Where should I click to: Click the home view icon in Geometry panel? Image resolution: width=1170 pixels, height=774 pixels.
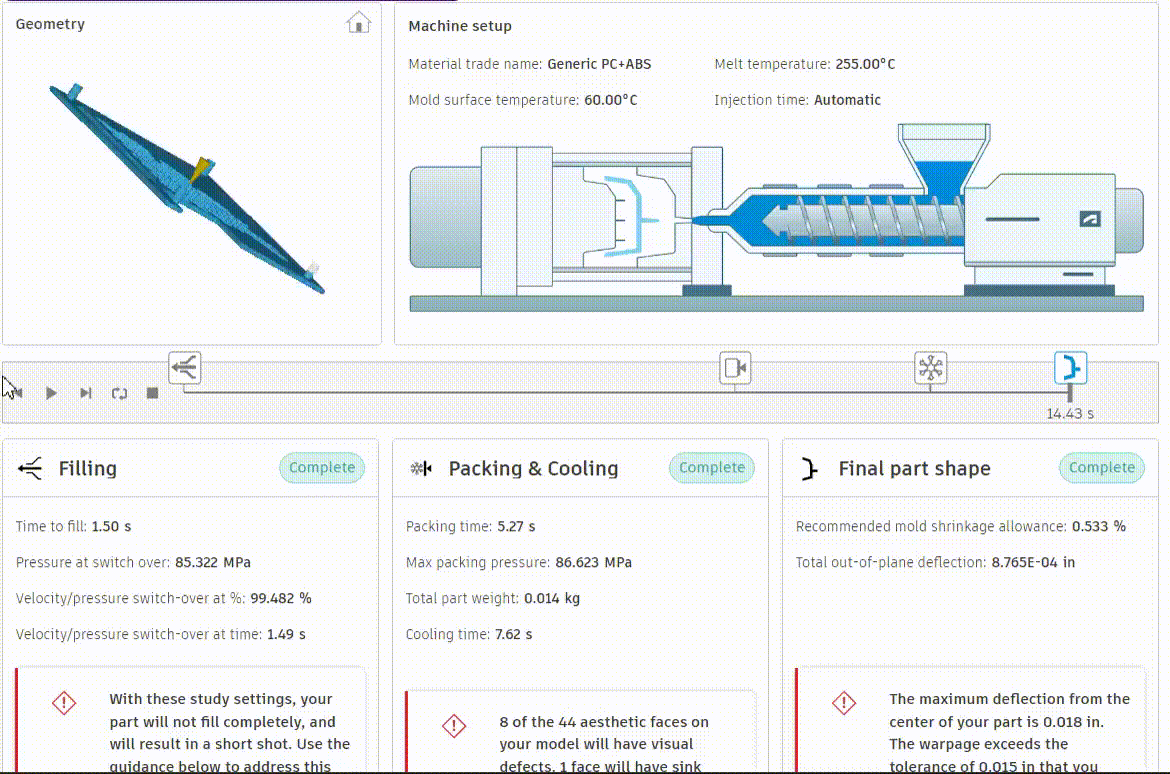(358, 23)
